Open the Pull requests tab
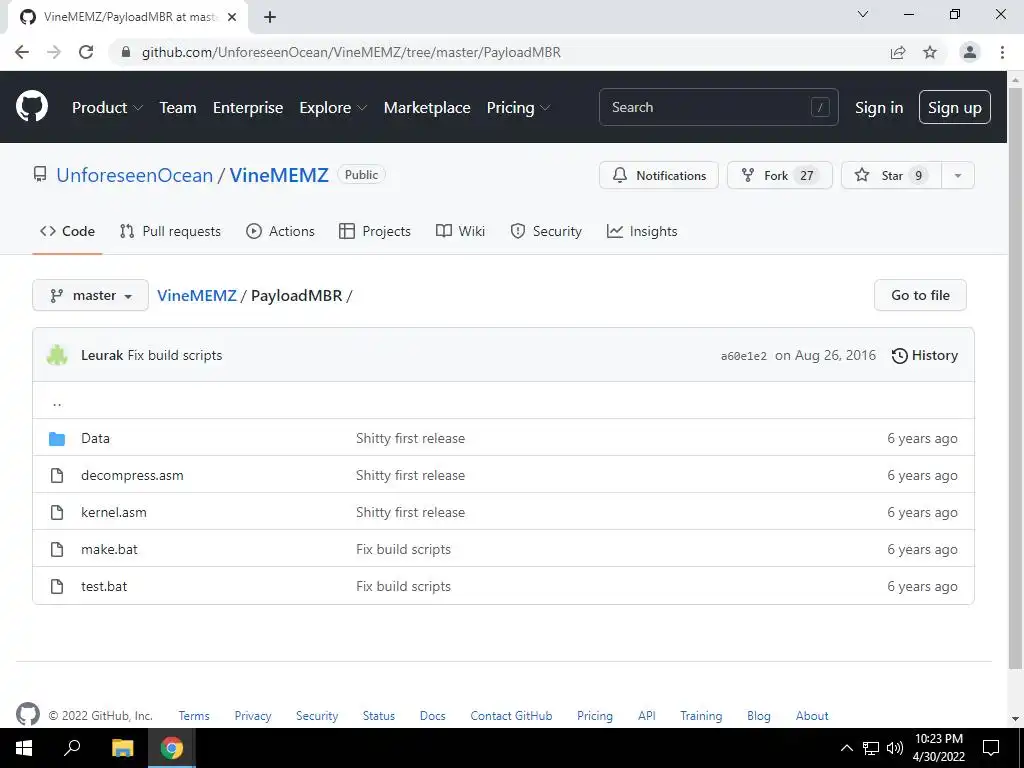Image resolution: width=1024 pixels, height=768 pixels. (x=170, y=231)
